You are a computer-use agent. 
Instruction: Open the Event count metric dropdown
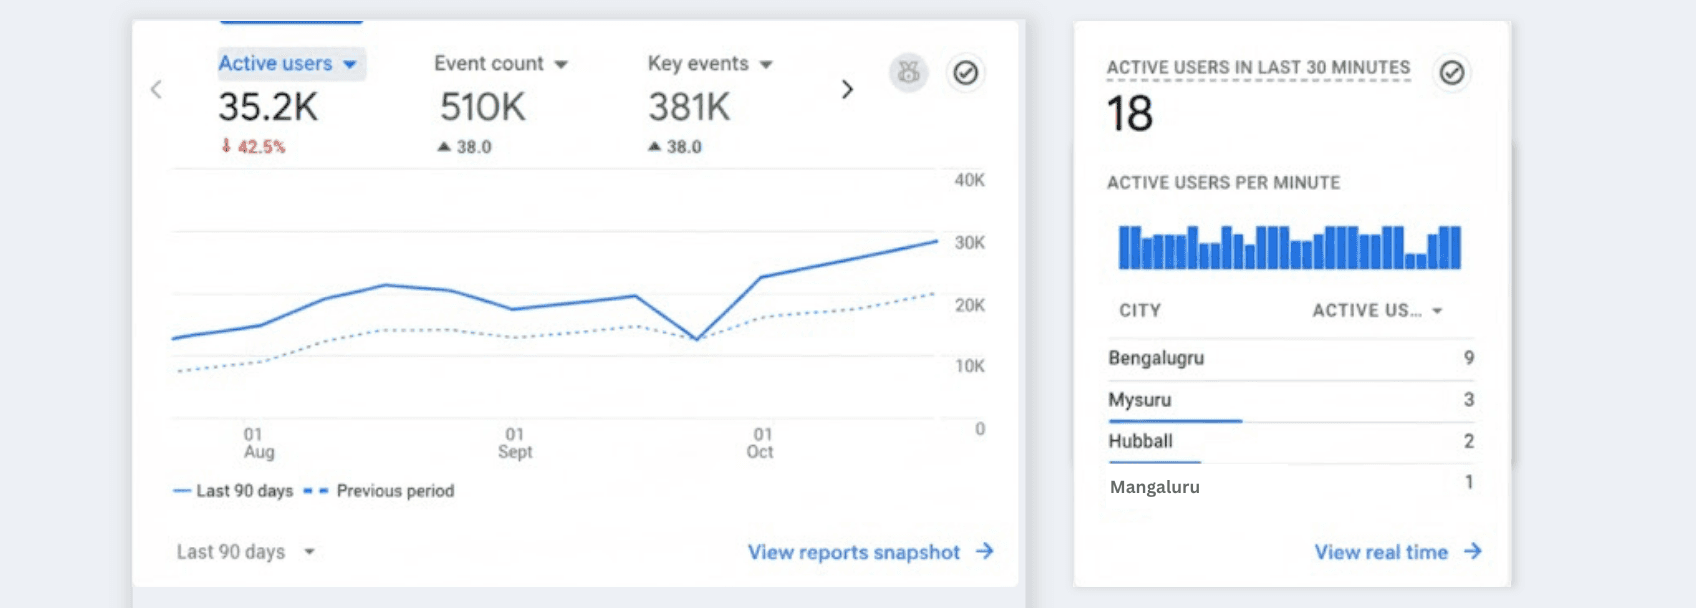point(501,64)
